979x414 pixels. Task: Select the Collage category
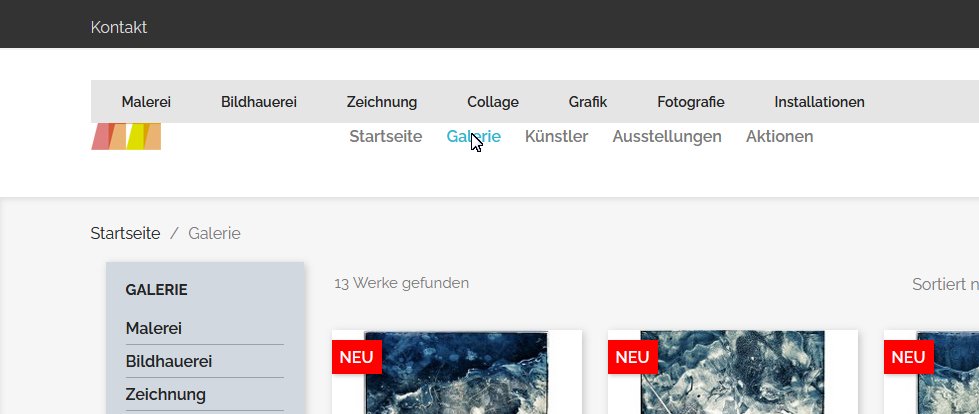pos(493,102)
